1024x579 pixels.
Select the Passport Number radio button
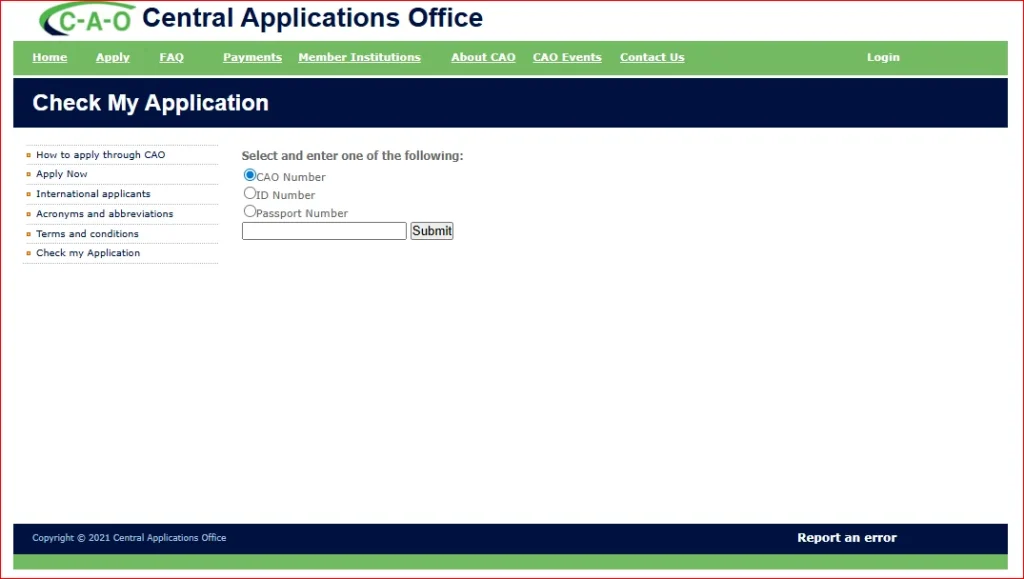click(x=249, y=211)
